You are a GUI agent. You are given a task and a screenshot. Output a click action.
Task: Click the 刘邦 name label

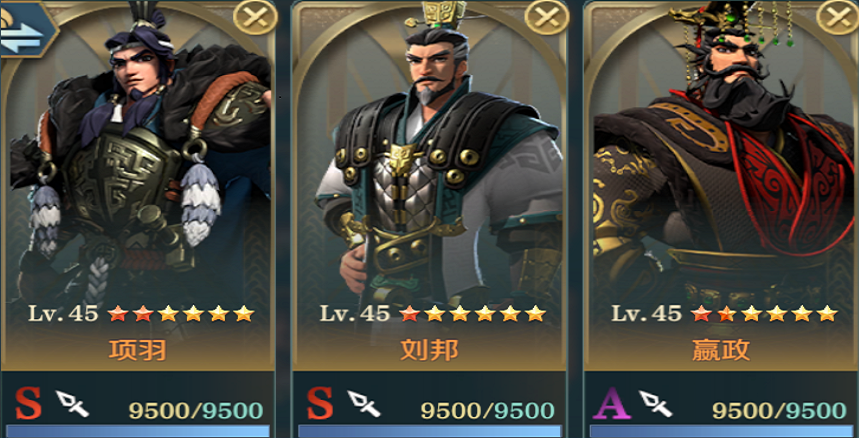pyautogui.click(x=429, y=350)
